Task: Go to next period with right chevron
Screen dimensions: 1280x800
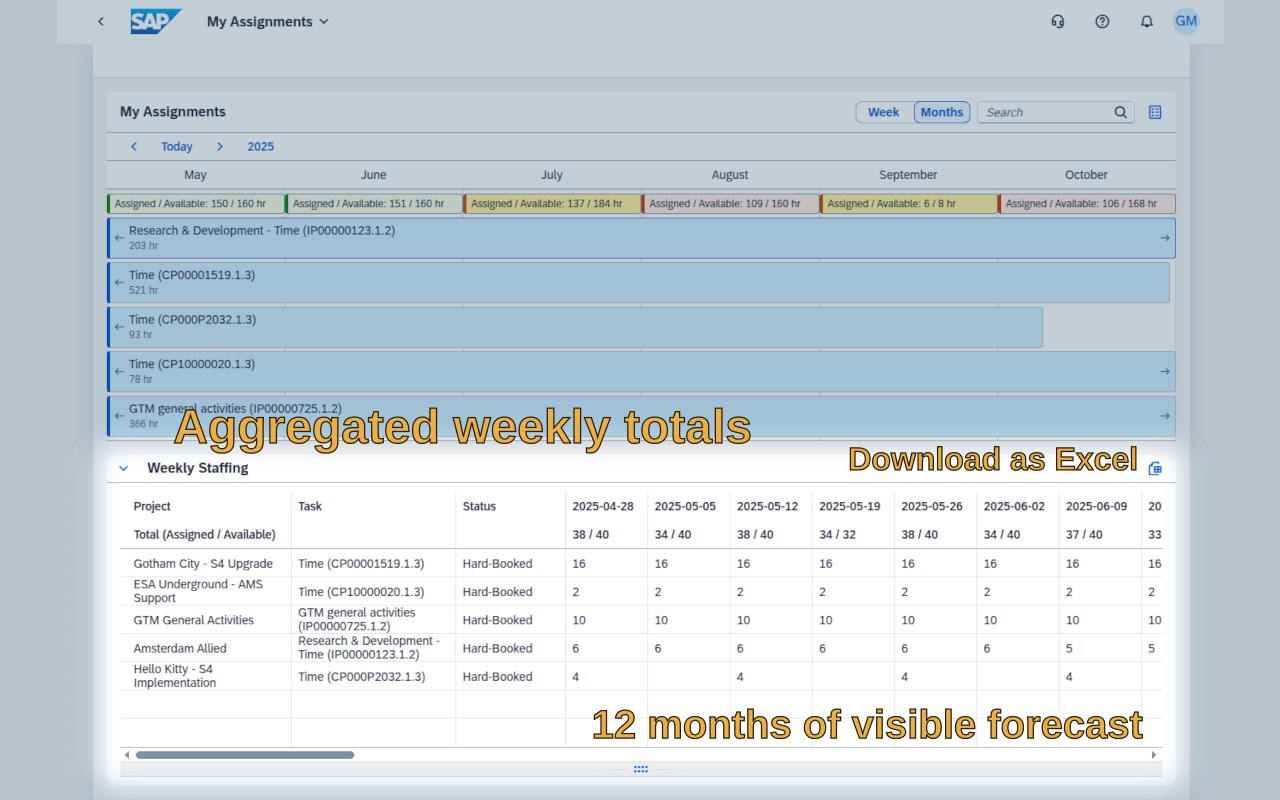Action: pos(220,146)
